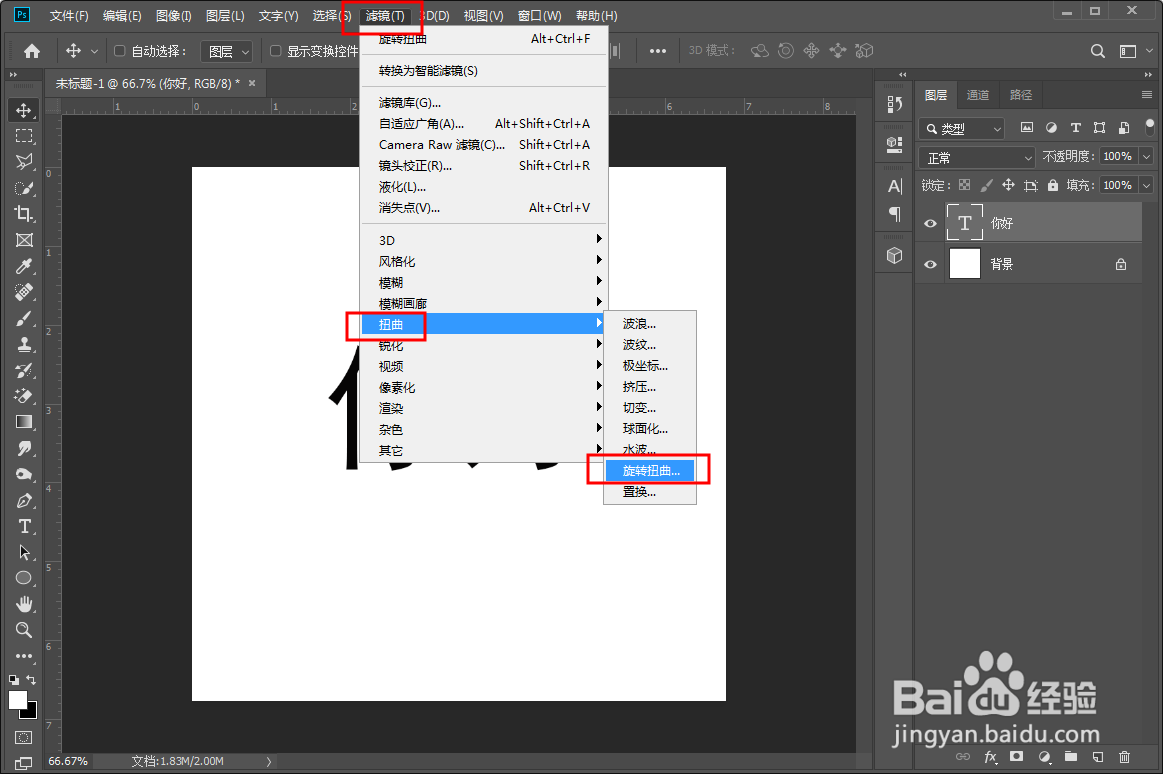Choose 球面化... filter

pos(650,429)
